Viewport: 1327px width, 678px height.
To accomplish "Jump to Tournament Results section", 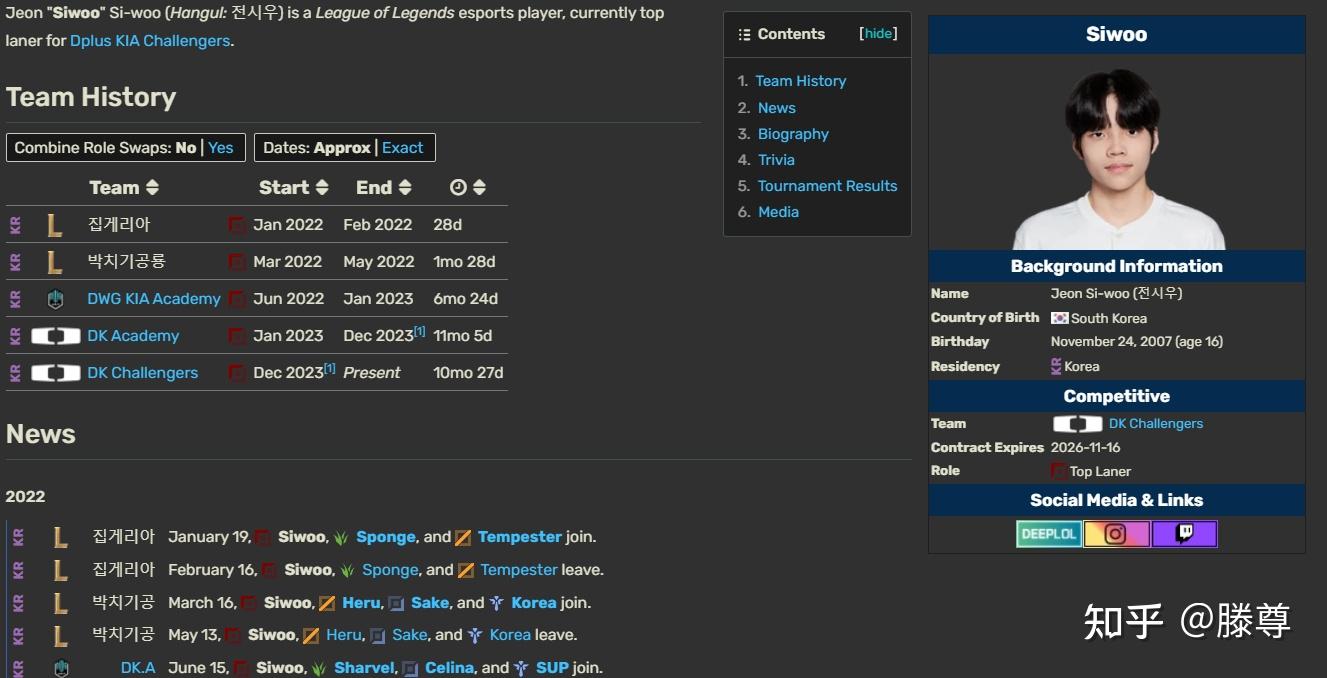I will coord(827,186).
